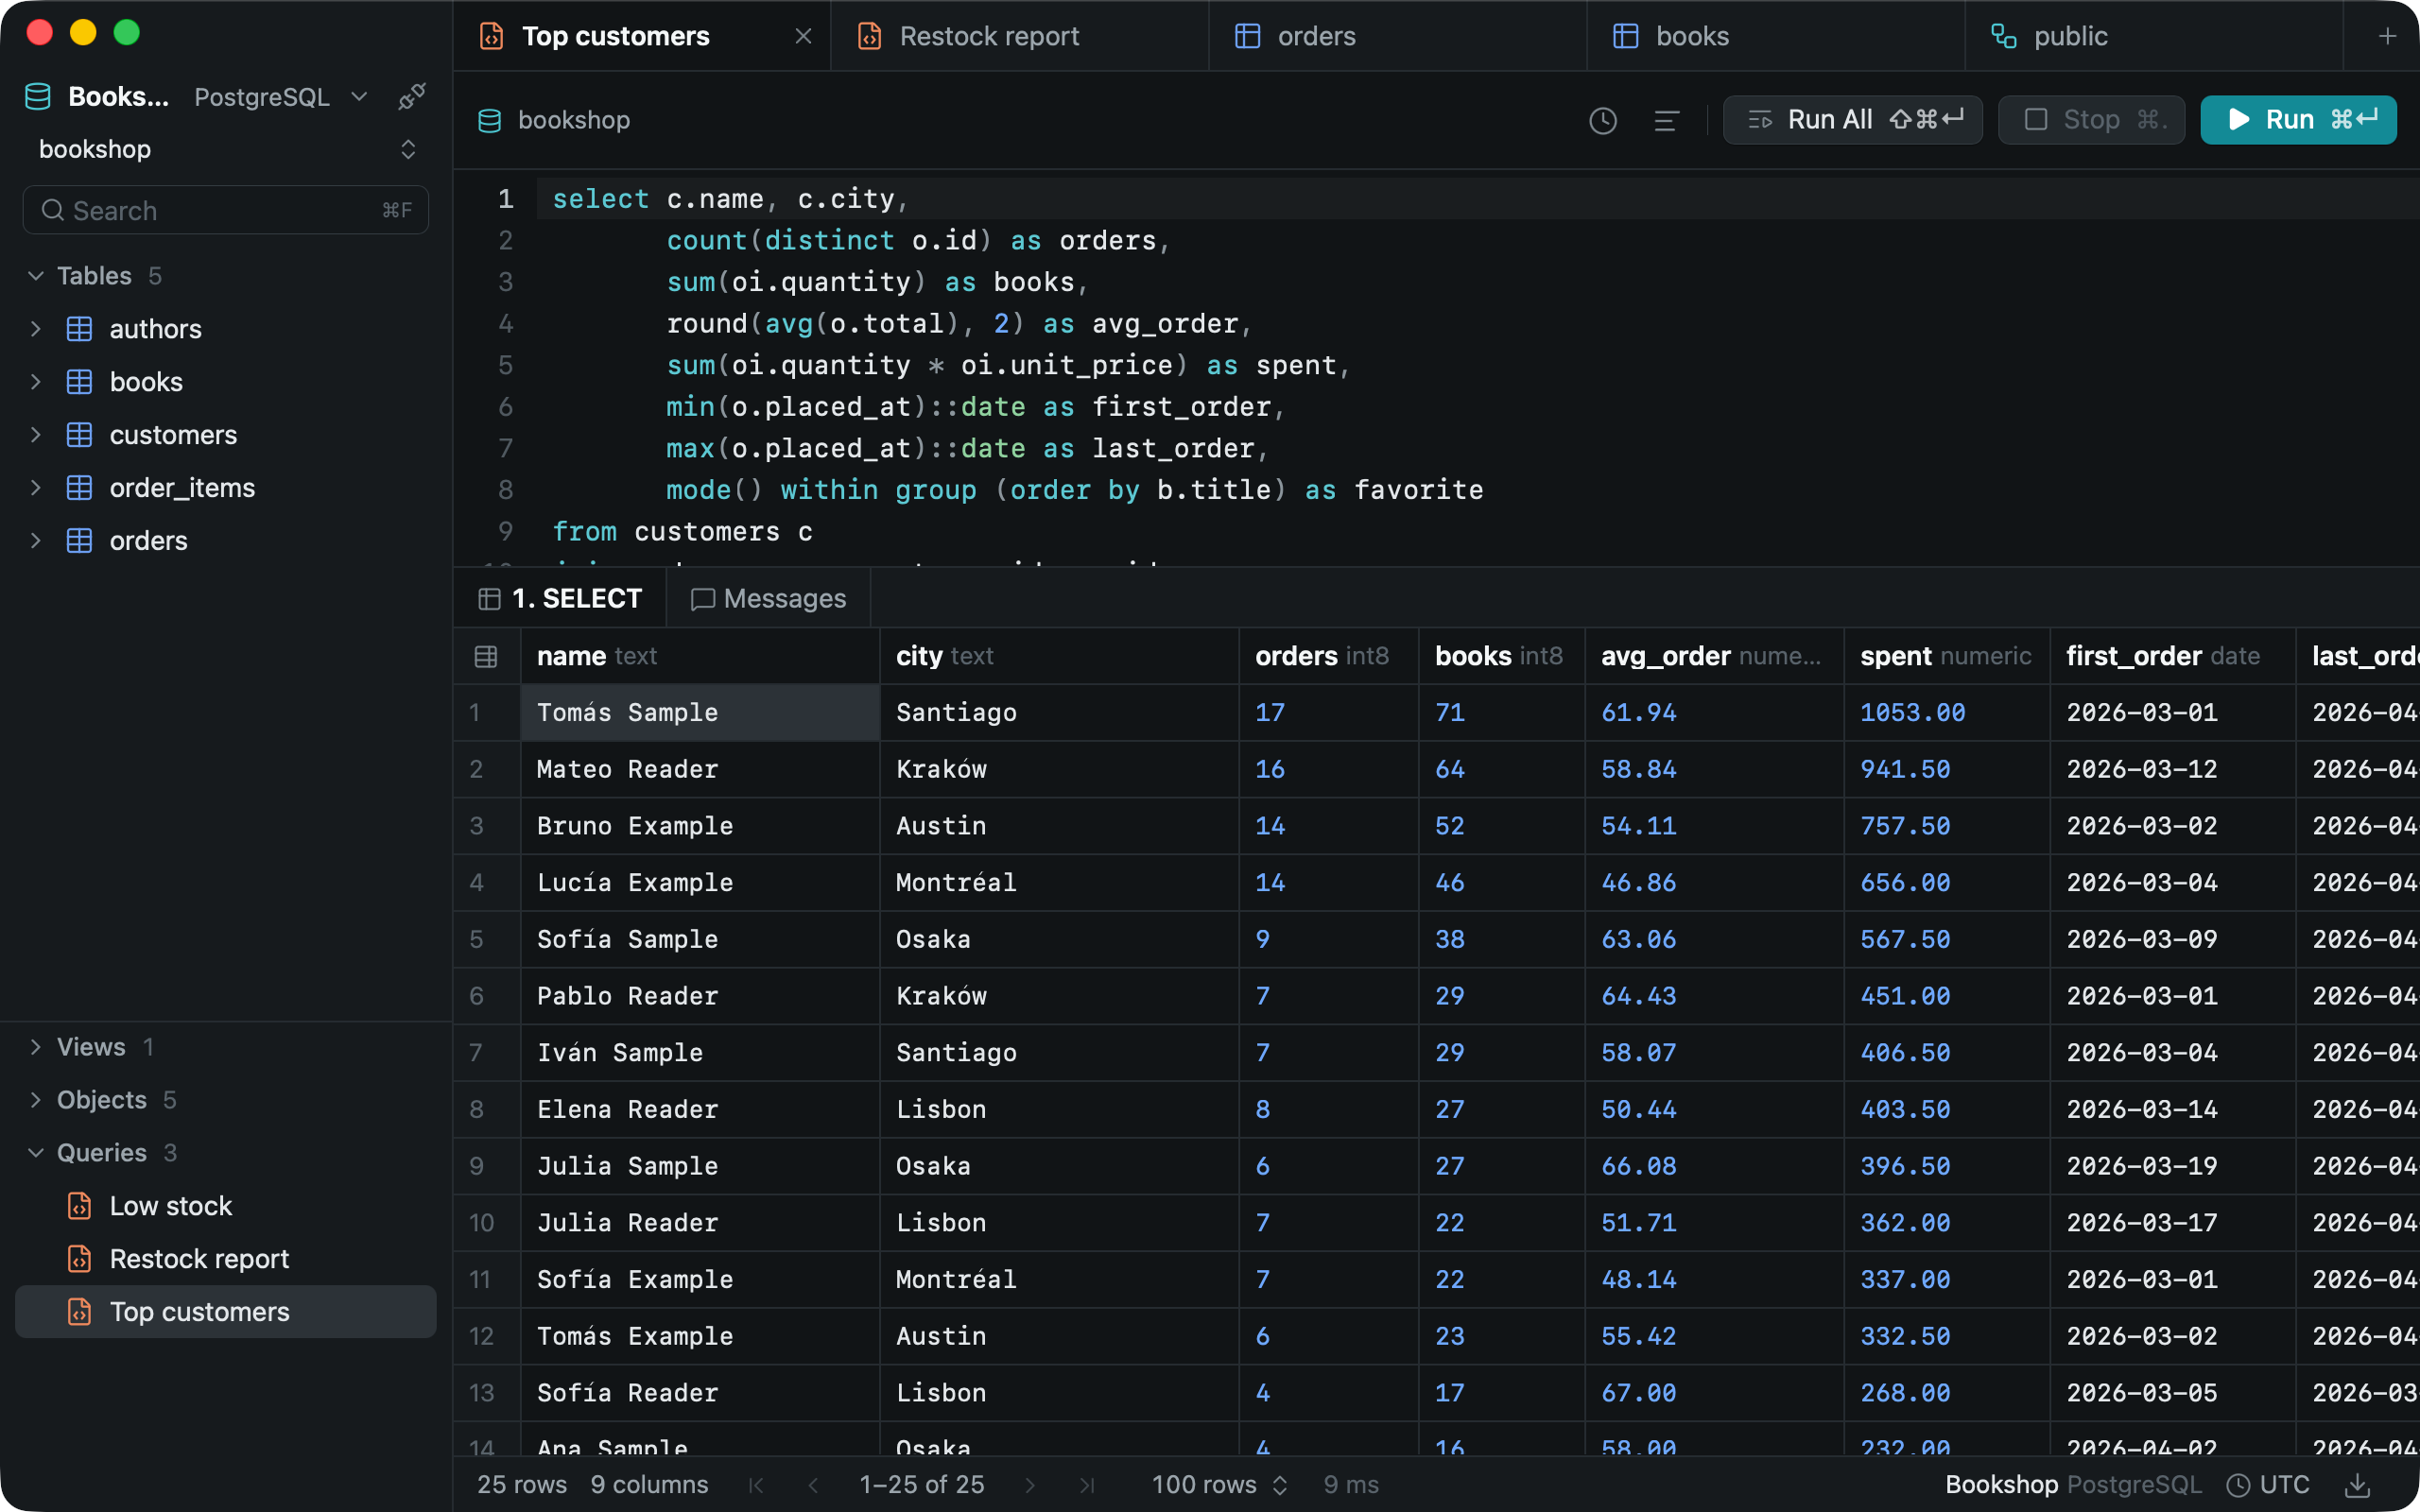The height and width of the screenshot is (1512, 2420).
Task: Expand the customers table node
Action: coord(36,435)
